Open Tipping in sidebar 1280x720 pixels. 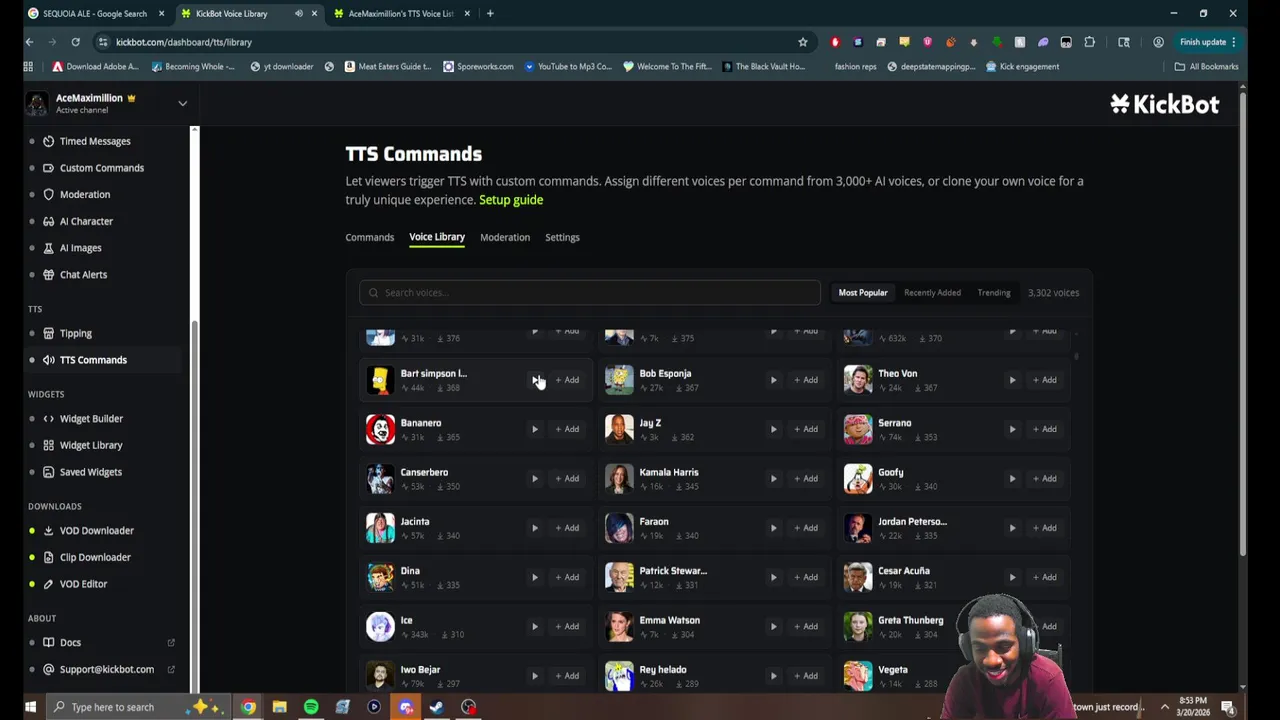coord(75,334)
